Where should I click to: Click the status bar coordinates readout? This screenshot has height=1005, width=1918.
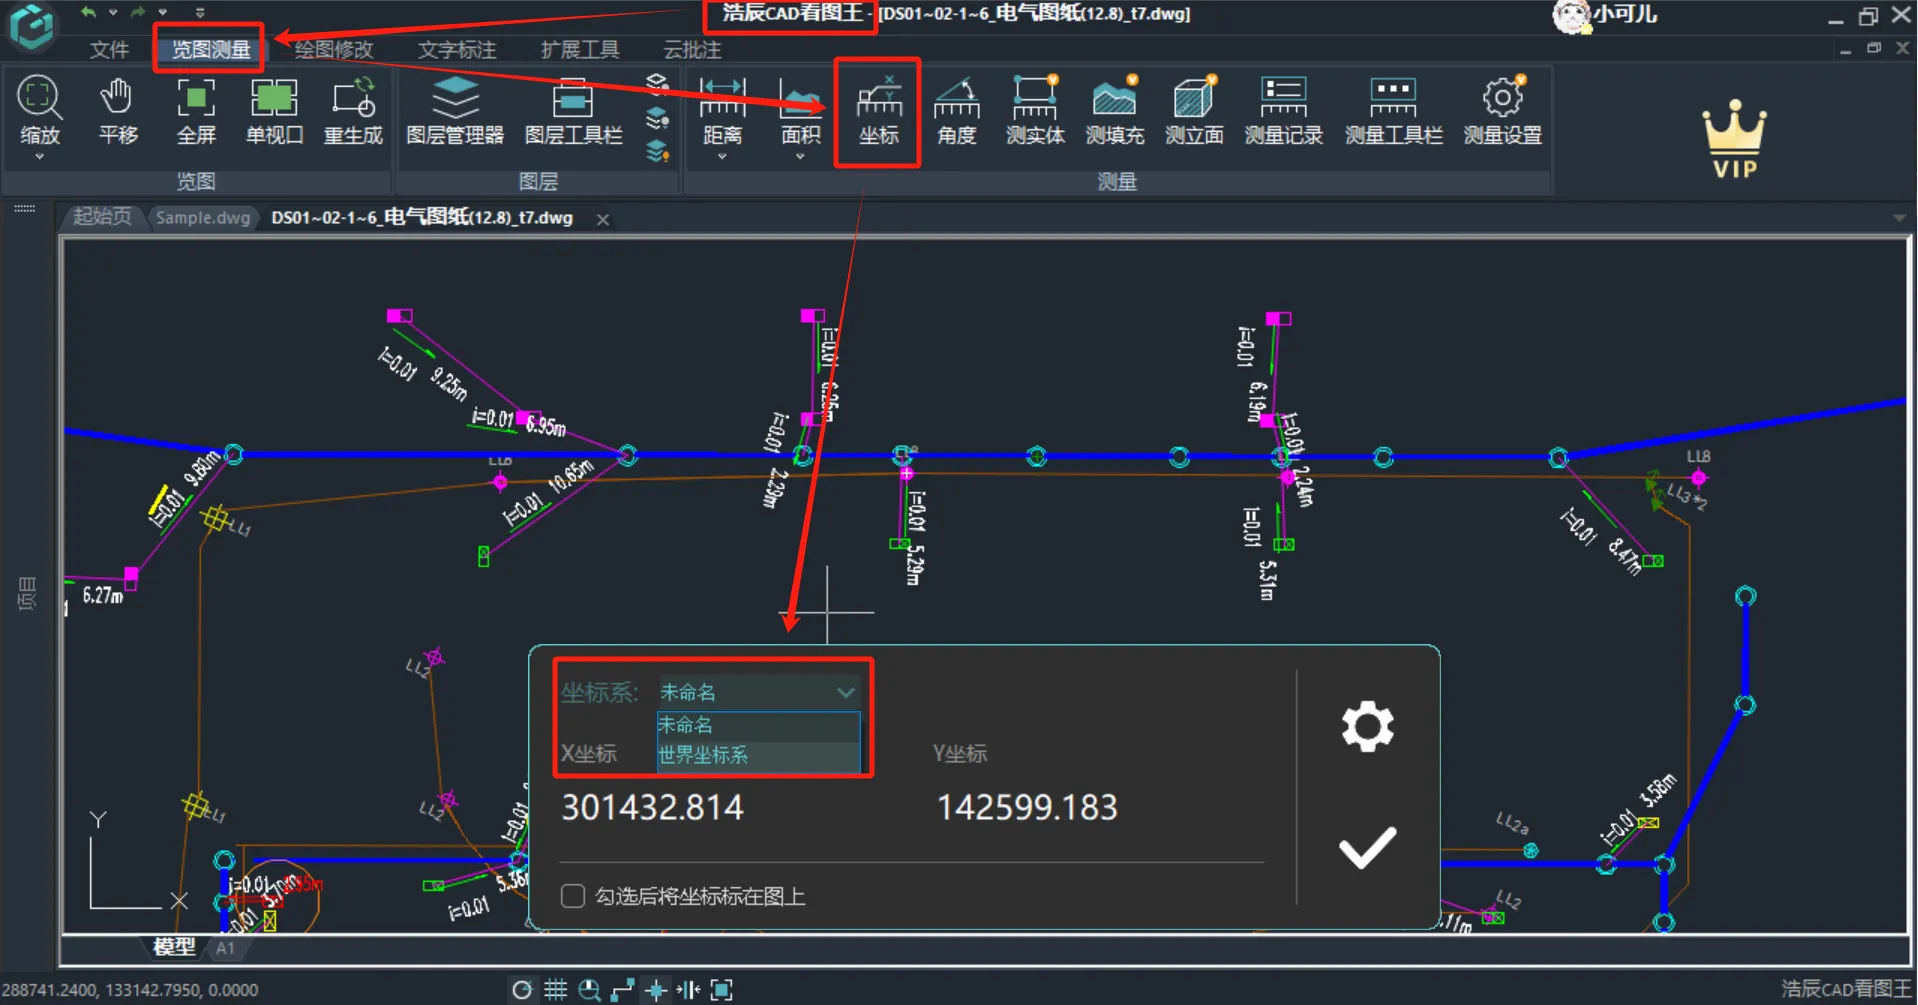pos(130,990)
